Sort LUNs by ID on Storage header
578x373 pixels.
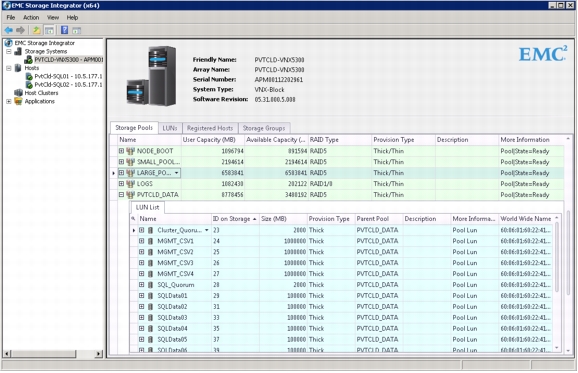(x=235, y=219)
